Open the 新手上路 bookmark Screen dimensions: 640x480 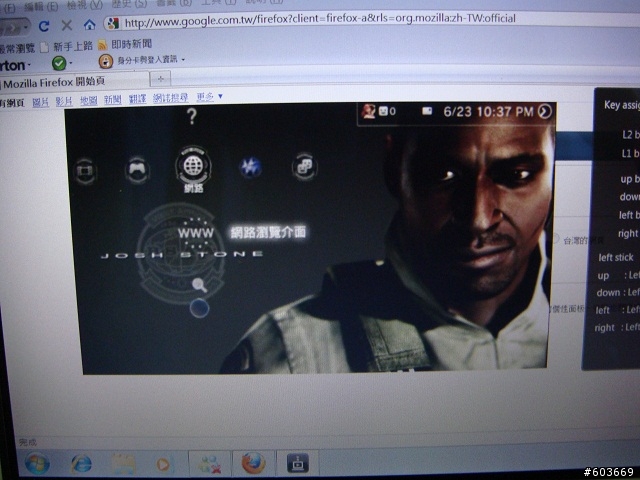click(x=67, y=47)
